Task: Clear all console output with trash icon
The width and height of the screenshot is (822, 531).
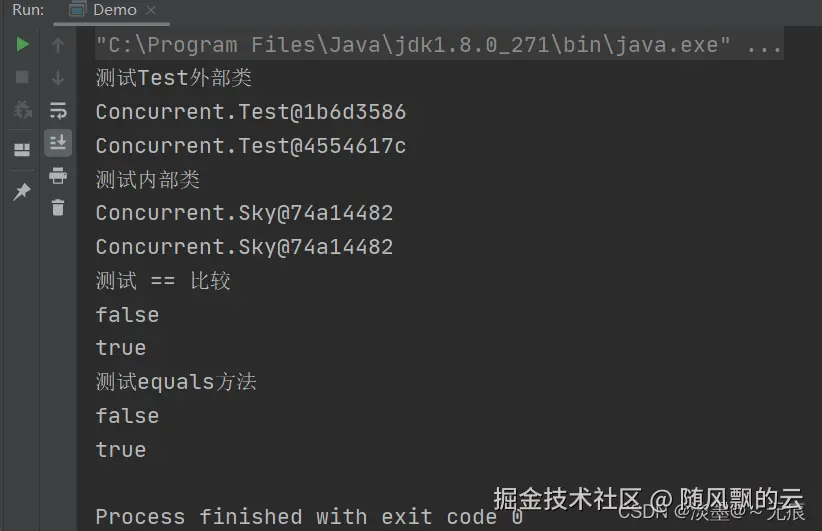Action: pyautogui.click(x=58, y=207)
